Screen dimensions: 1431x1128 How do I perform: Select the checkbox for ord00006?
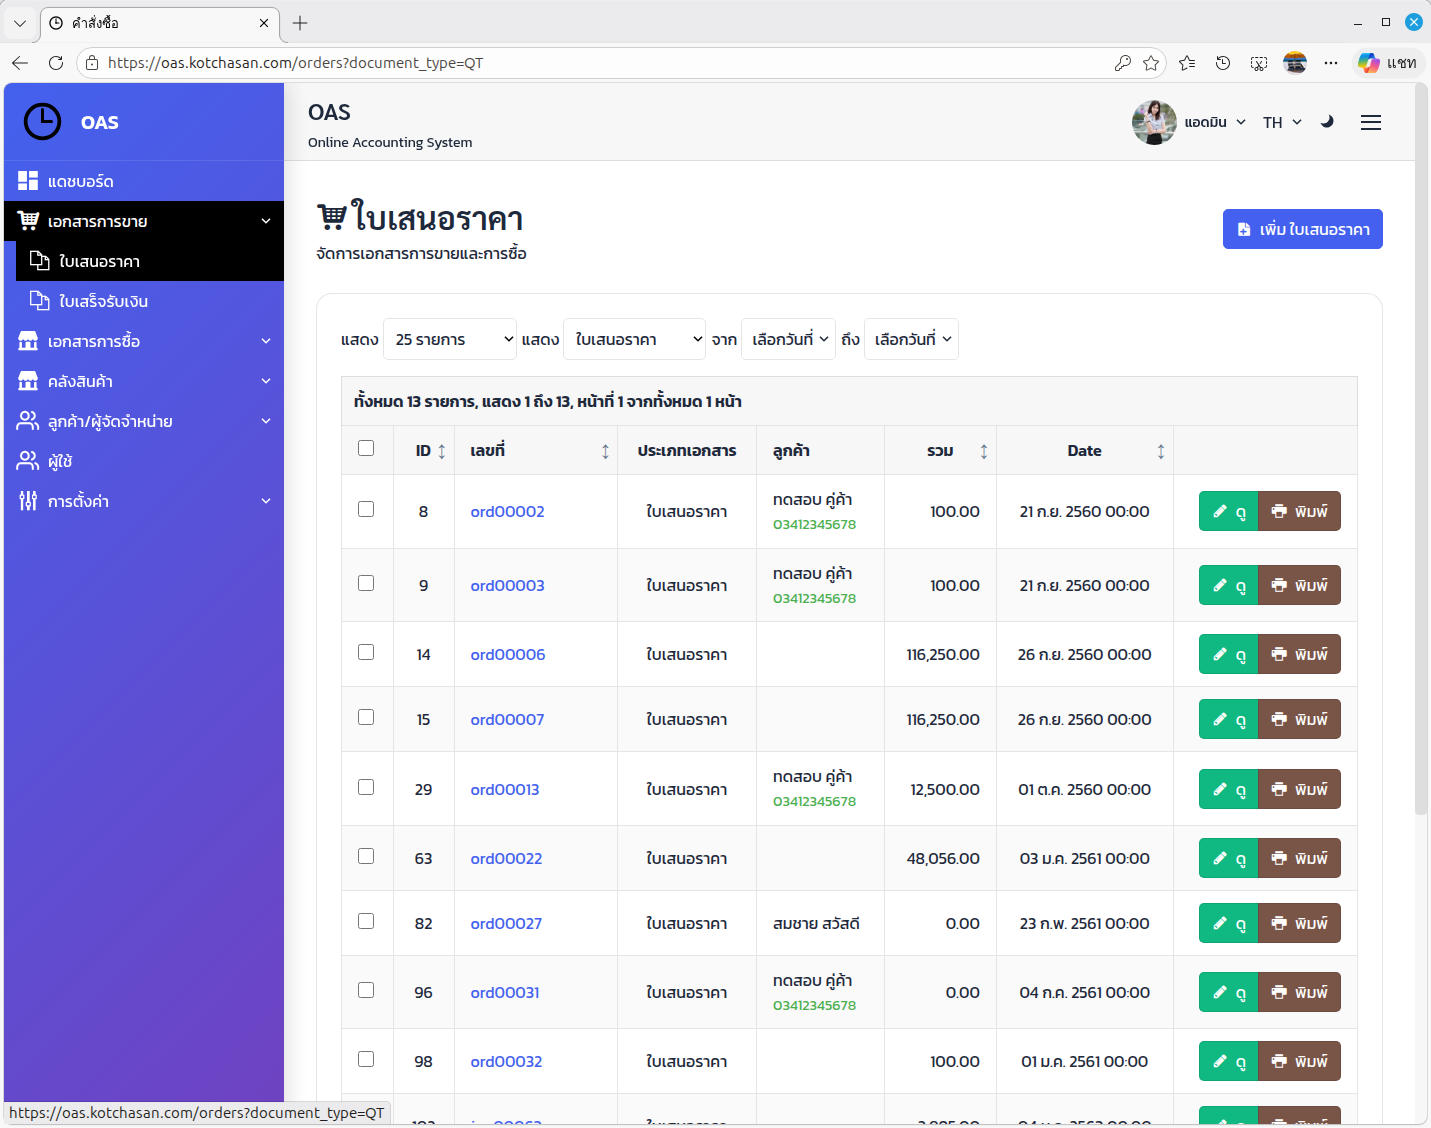point(366,652)
